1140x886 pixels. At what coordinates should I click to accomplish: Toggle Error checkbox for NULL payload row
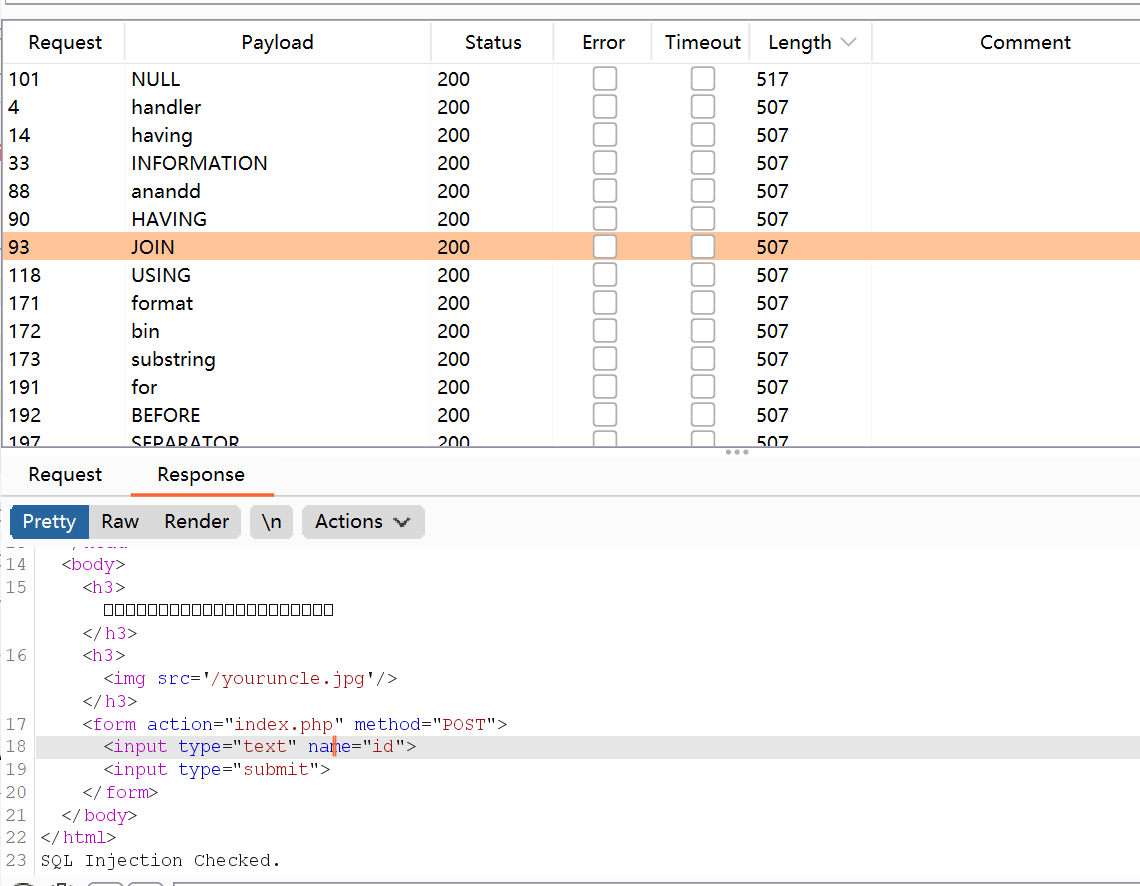(x=605, y=79)
